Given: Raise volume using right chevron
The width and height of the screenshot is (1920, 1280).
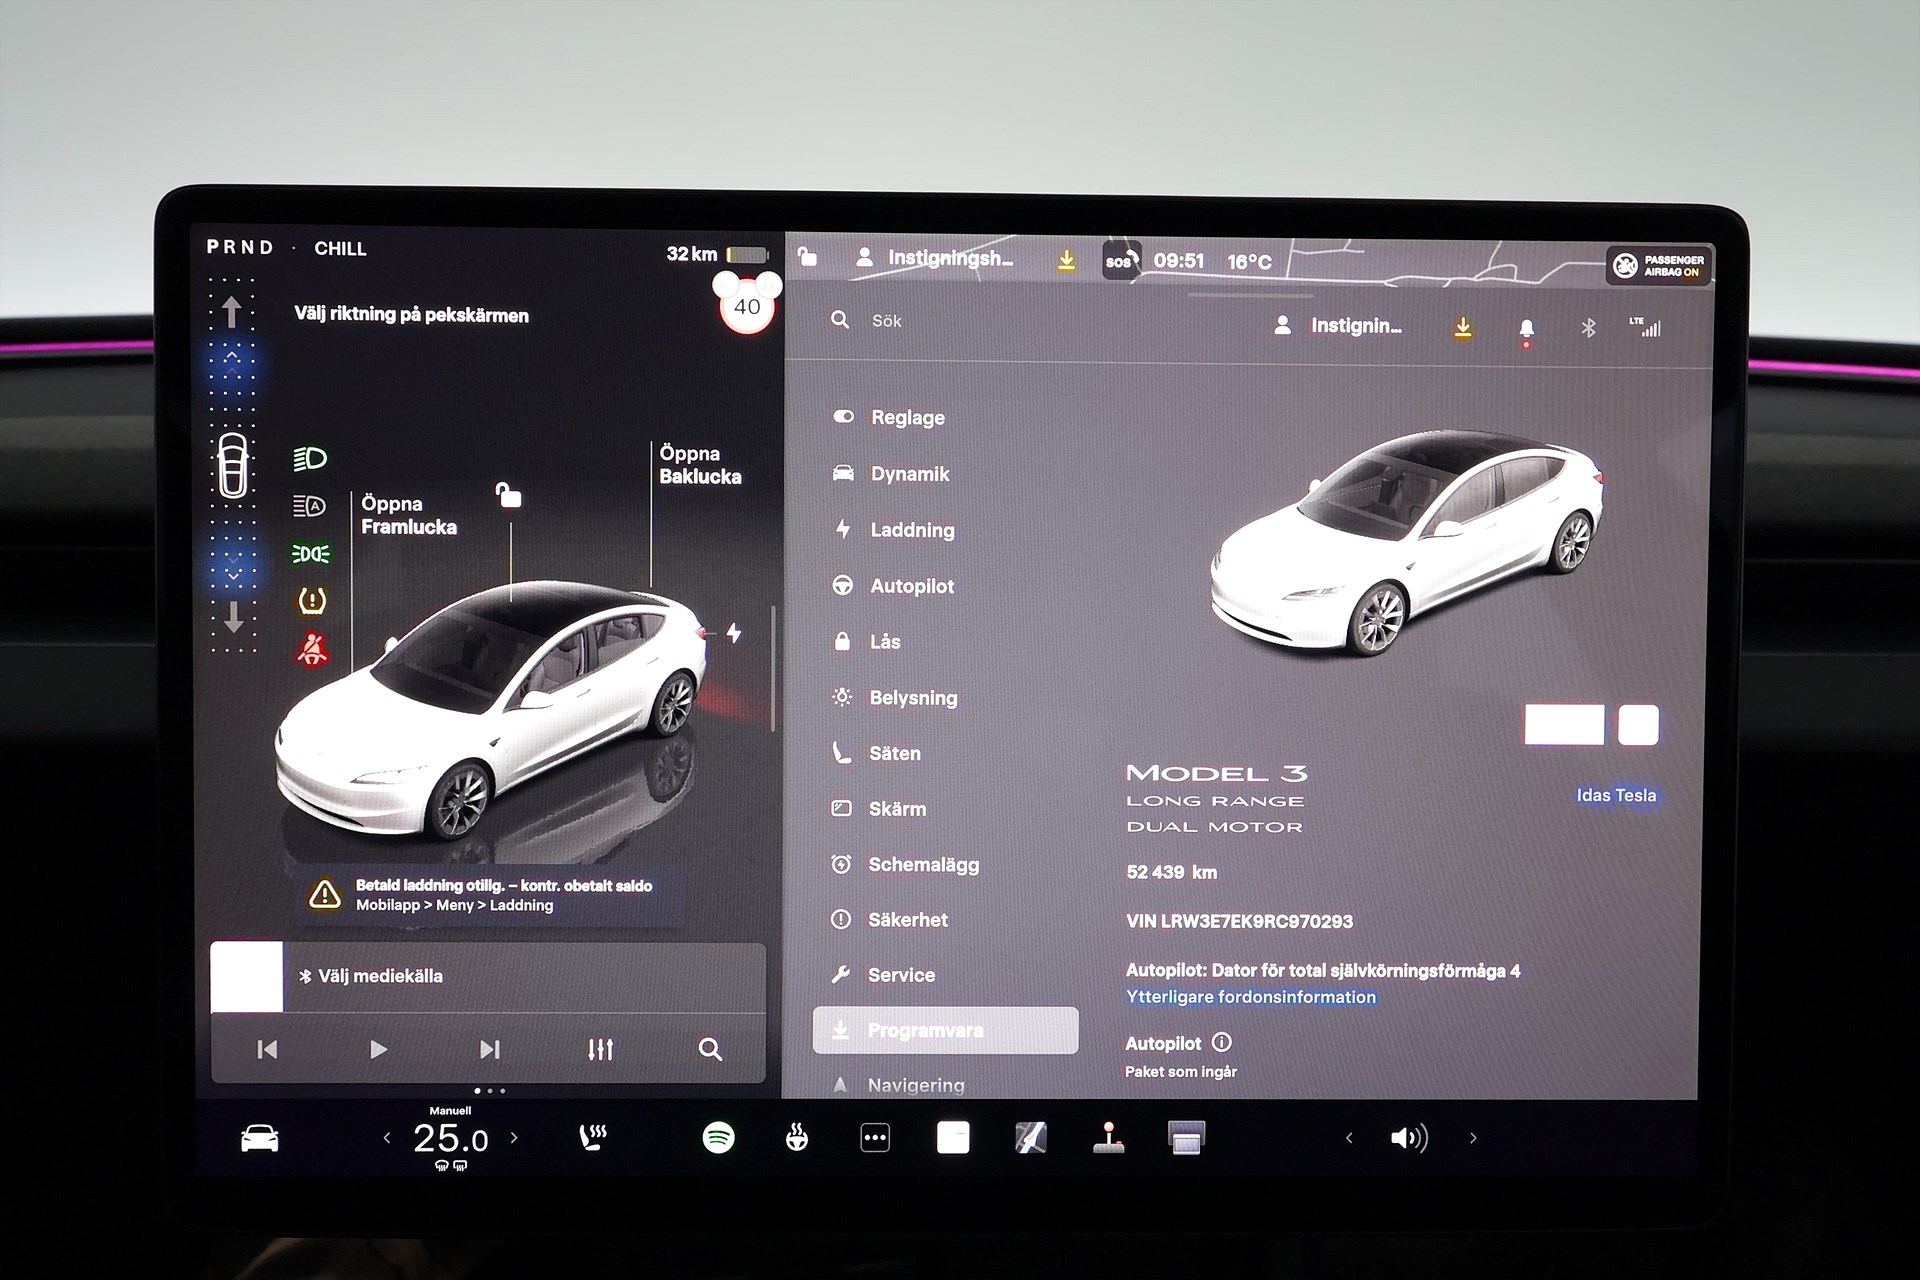Looking at the screenshot, I should (x=1473, y=1138).
